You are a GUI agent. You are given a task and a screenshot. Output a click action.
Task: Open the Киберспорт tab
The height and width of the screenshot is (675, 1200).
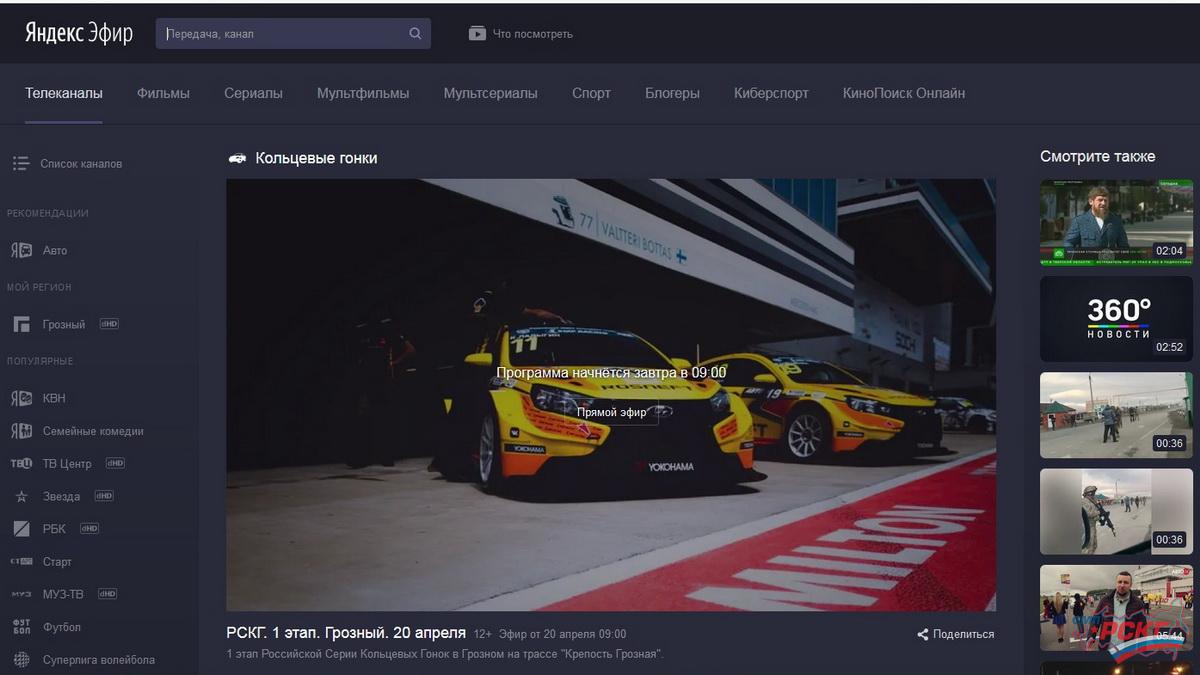771,93
